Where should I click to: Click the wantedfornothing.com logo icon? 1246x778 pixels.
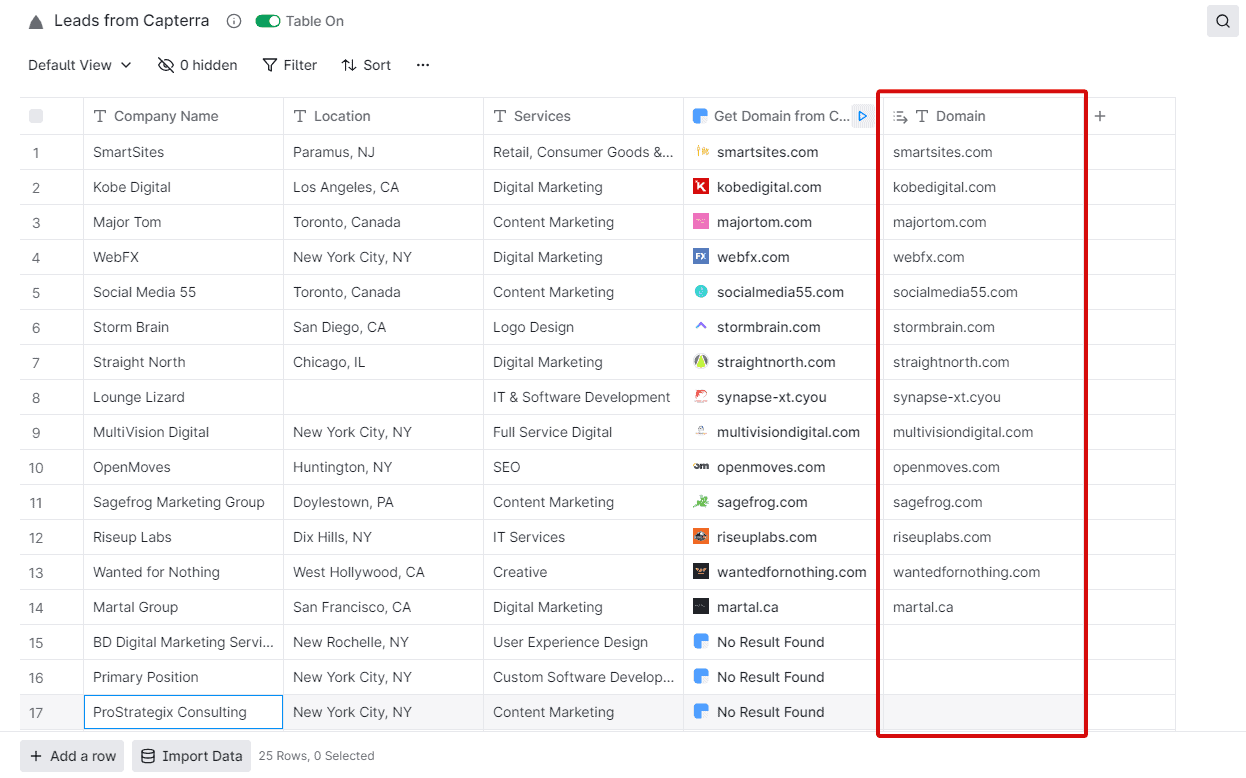point(701,572)
